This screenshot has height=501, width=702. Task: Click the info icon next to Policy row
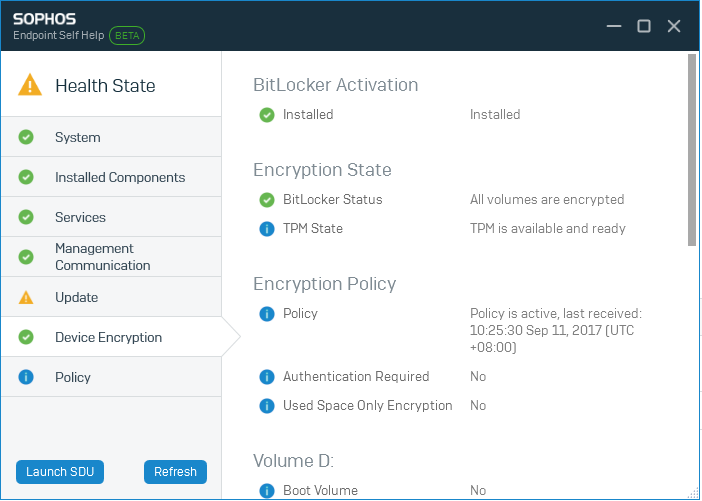click(x=267, y=314)
